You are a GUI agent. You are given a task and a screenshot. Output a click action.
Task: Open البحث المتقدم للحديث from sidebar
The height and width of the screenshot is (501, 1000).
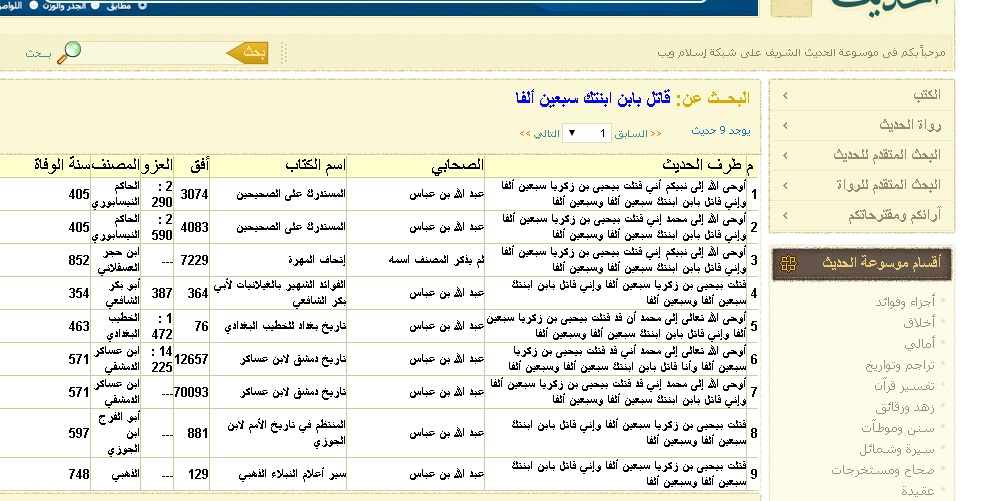pyautogui.click(x=863, y=155)
